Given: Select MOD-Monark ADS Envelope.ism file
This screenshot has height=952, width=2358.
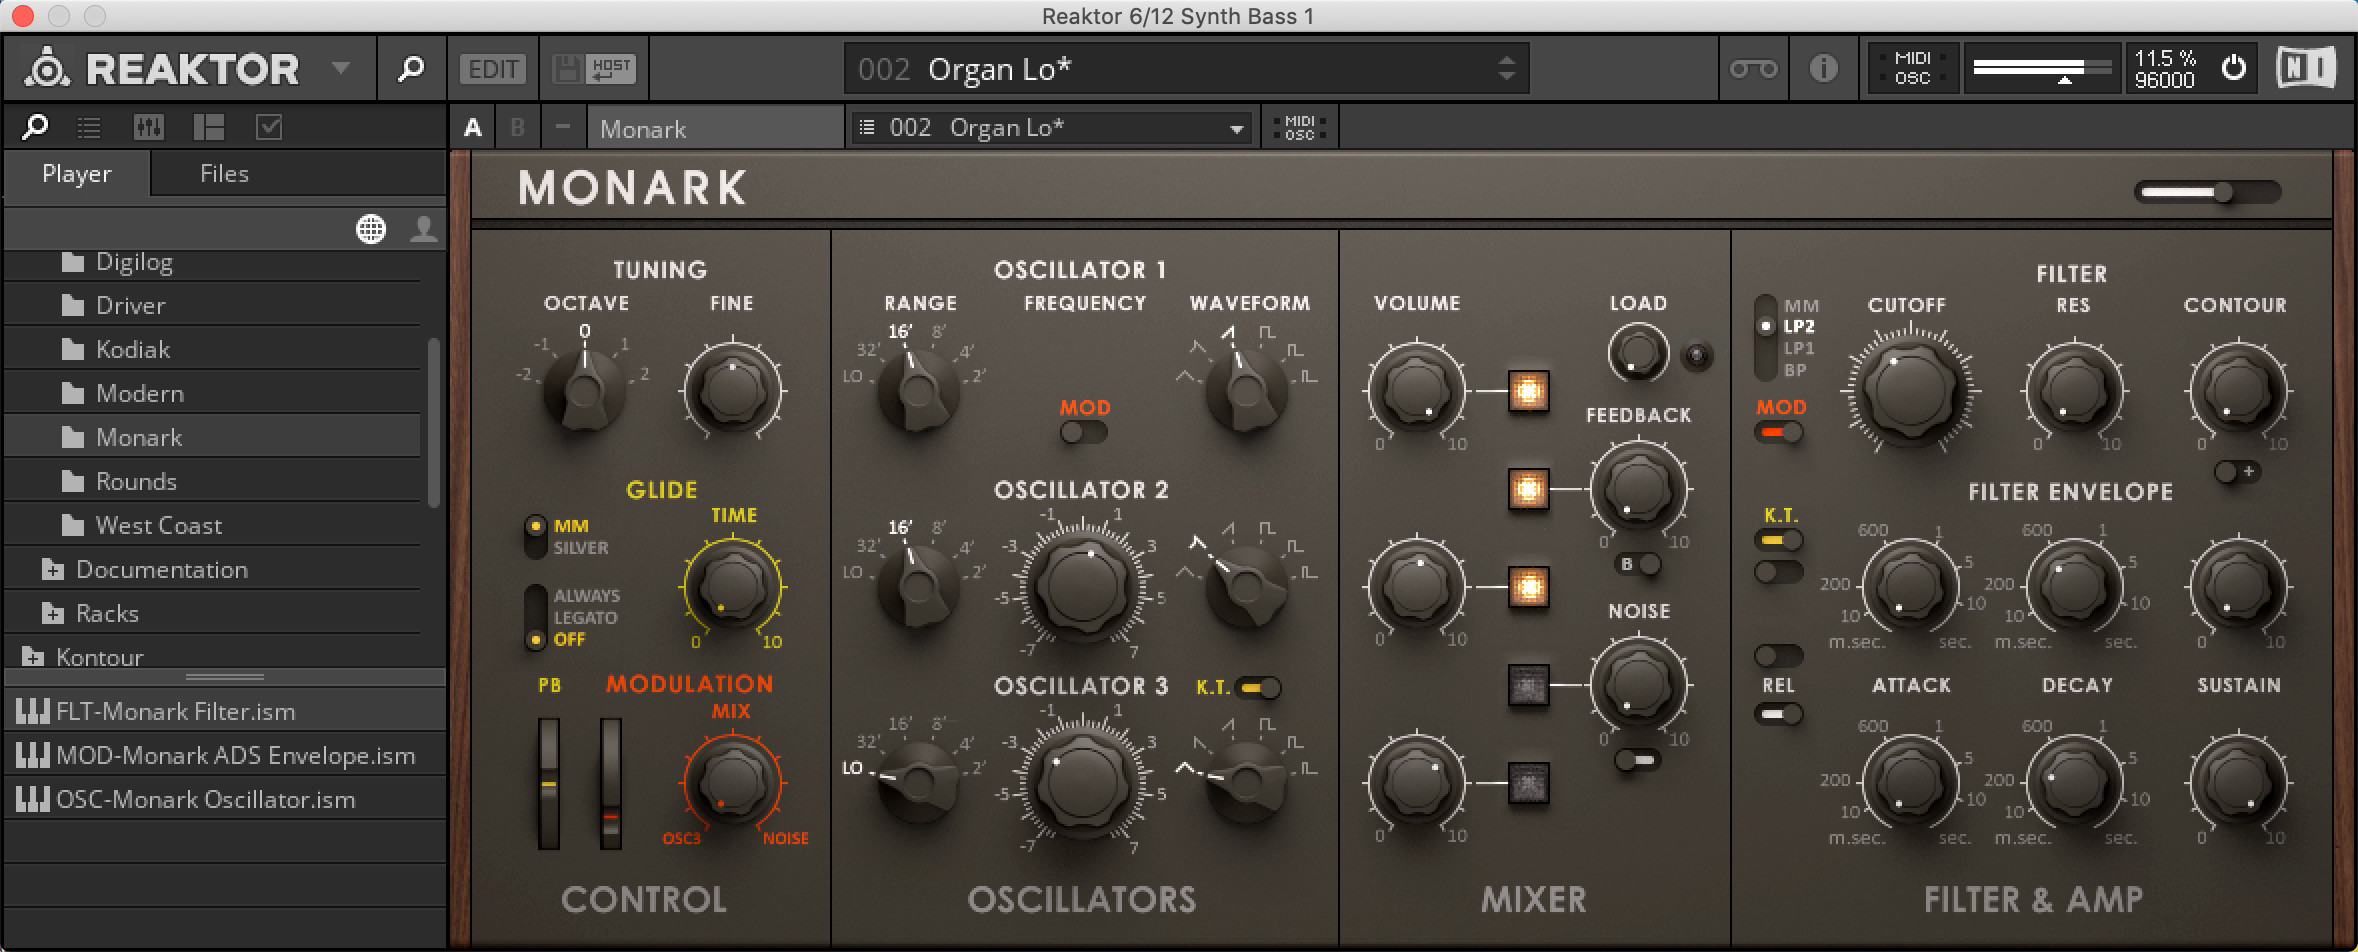Looking at the screenshot, I should (225, 756).
